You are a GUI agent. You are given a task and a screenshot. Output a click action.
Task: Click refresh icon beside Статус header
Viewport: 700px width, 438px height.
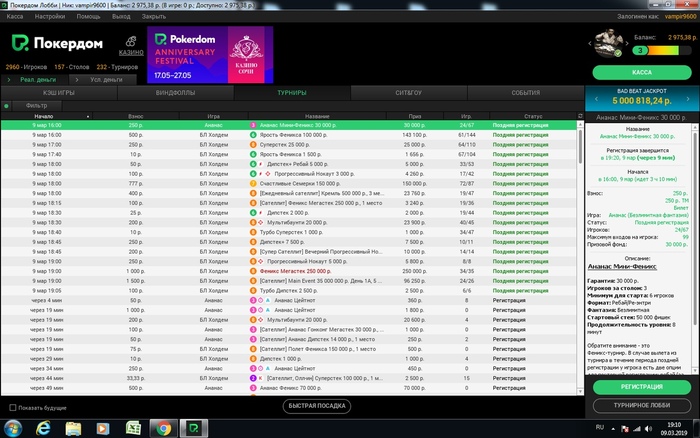580,116
